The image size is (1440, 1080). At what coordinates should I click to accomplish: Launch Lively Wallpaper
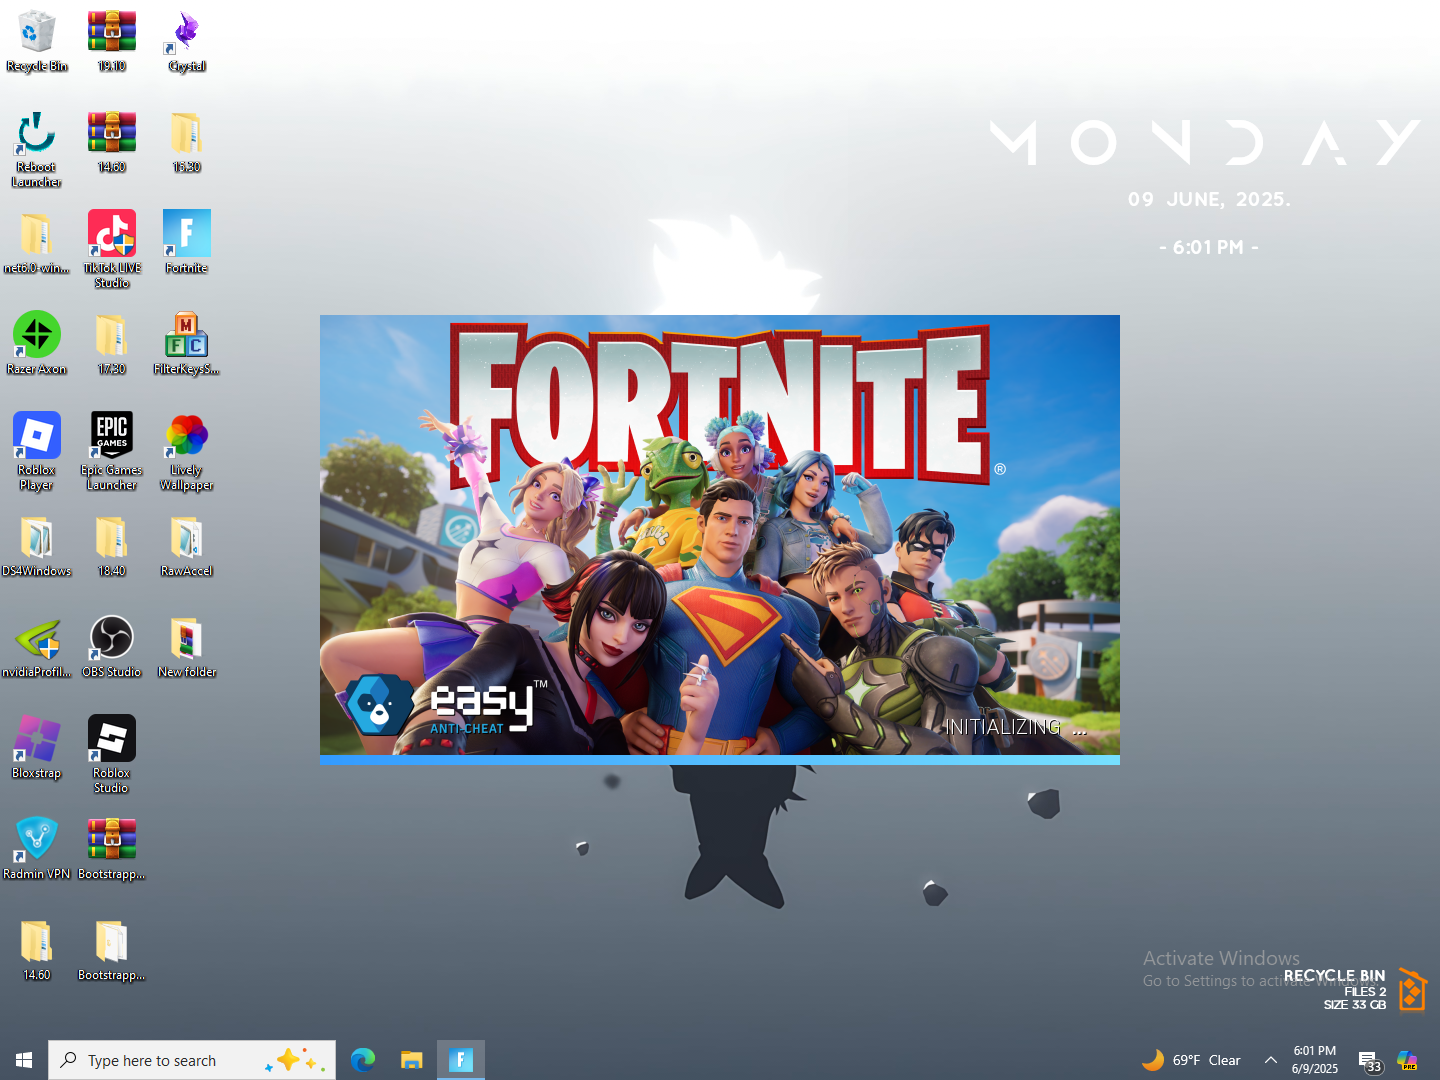[187, 452]
